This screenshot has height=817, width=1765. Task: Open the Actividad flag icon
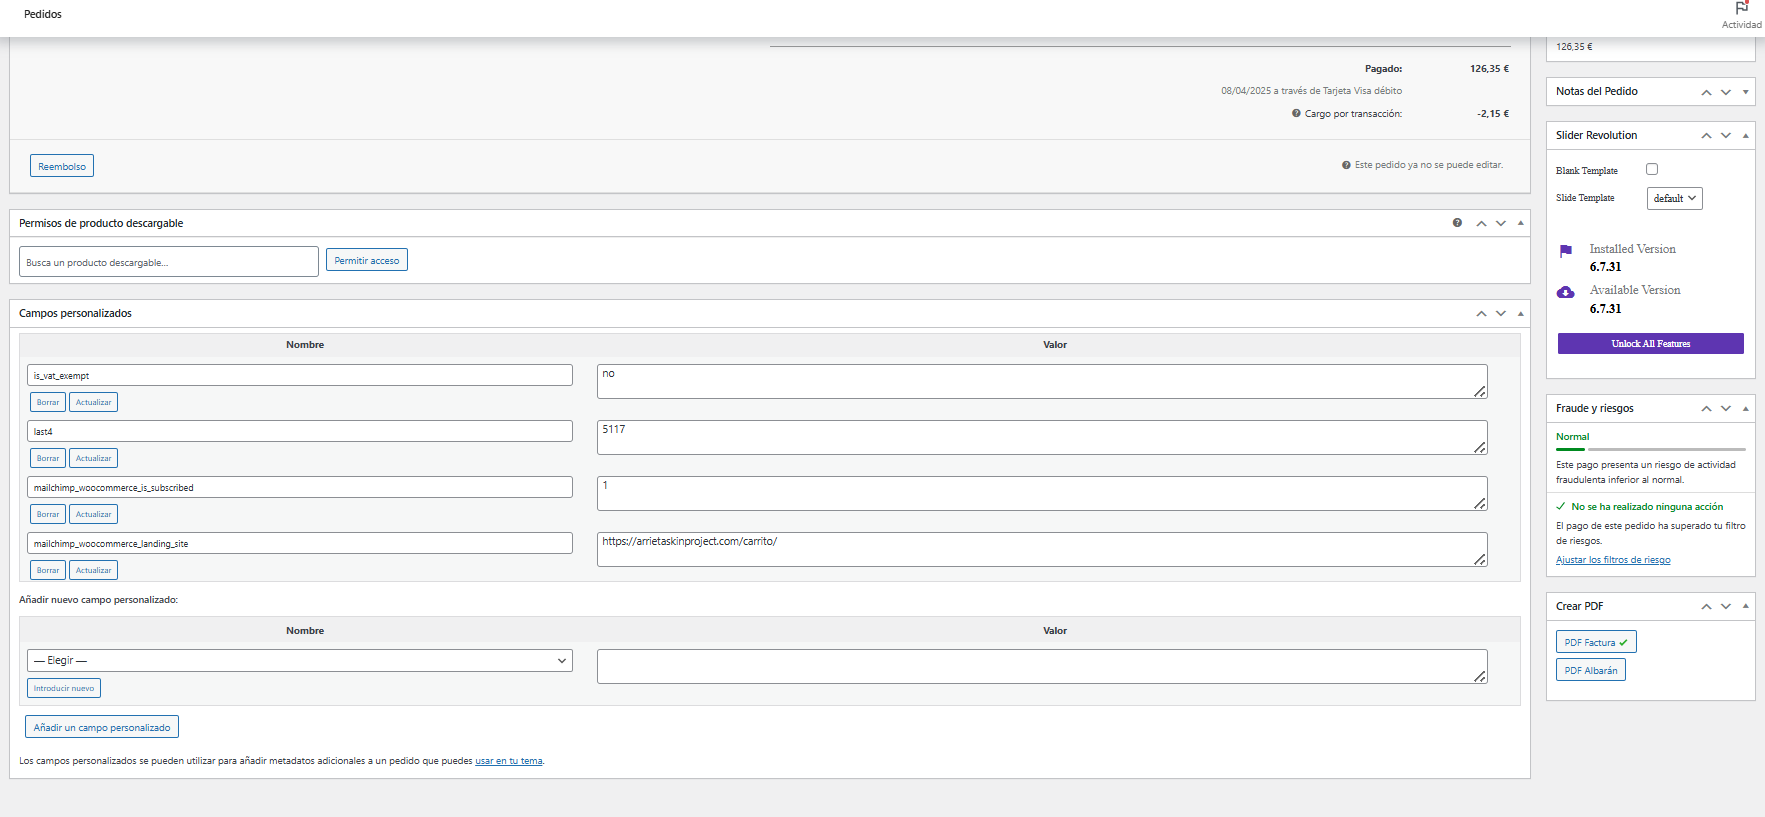tap(1741, 7)
